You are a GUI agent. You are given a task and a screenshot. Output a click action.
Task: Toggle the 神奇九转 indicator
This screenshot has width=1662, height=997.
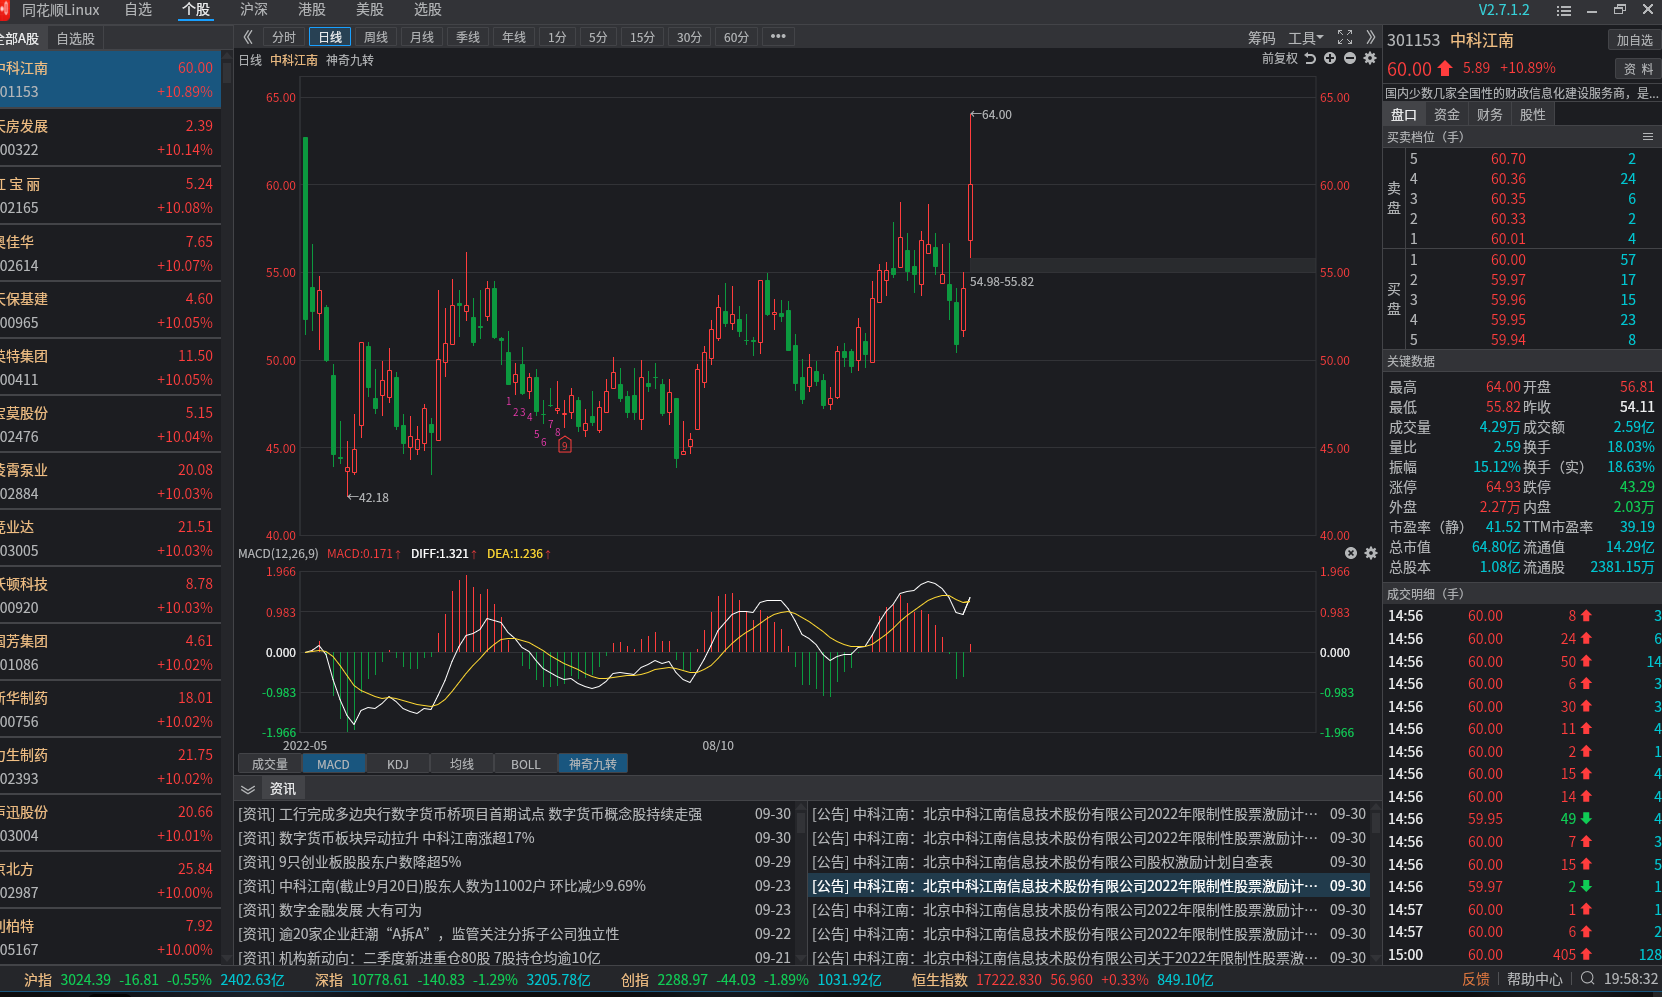click(593, 764)
